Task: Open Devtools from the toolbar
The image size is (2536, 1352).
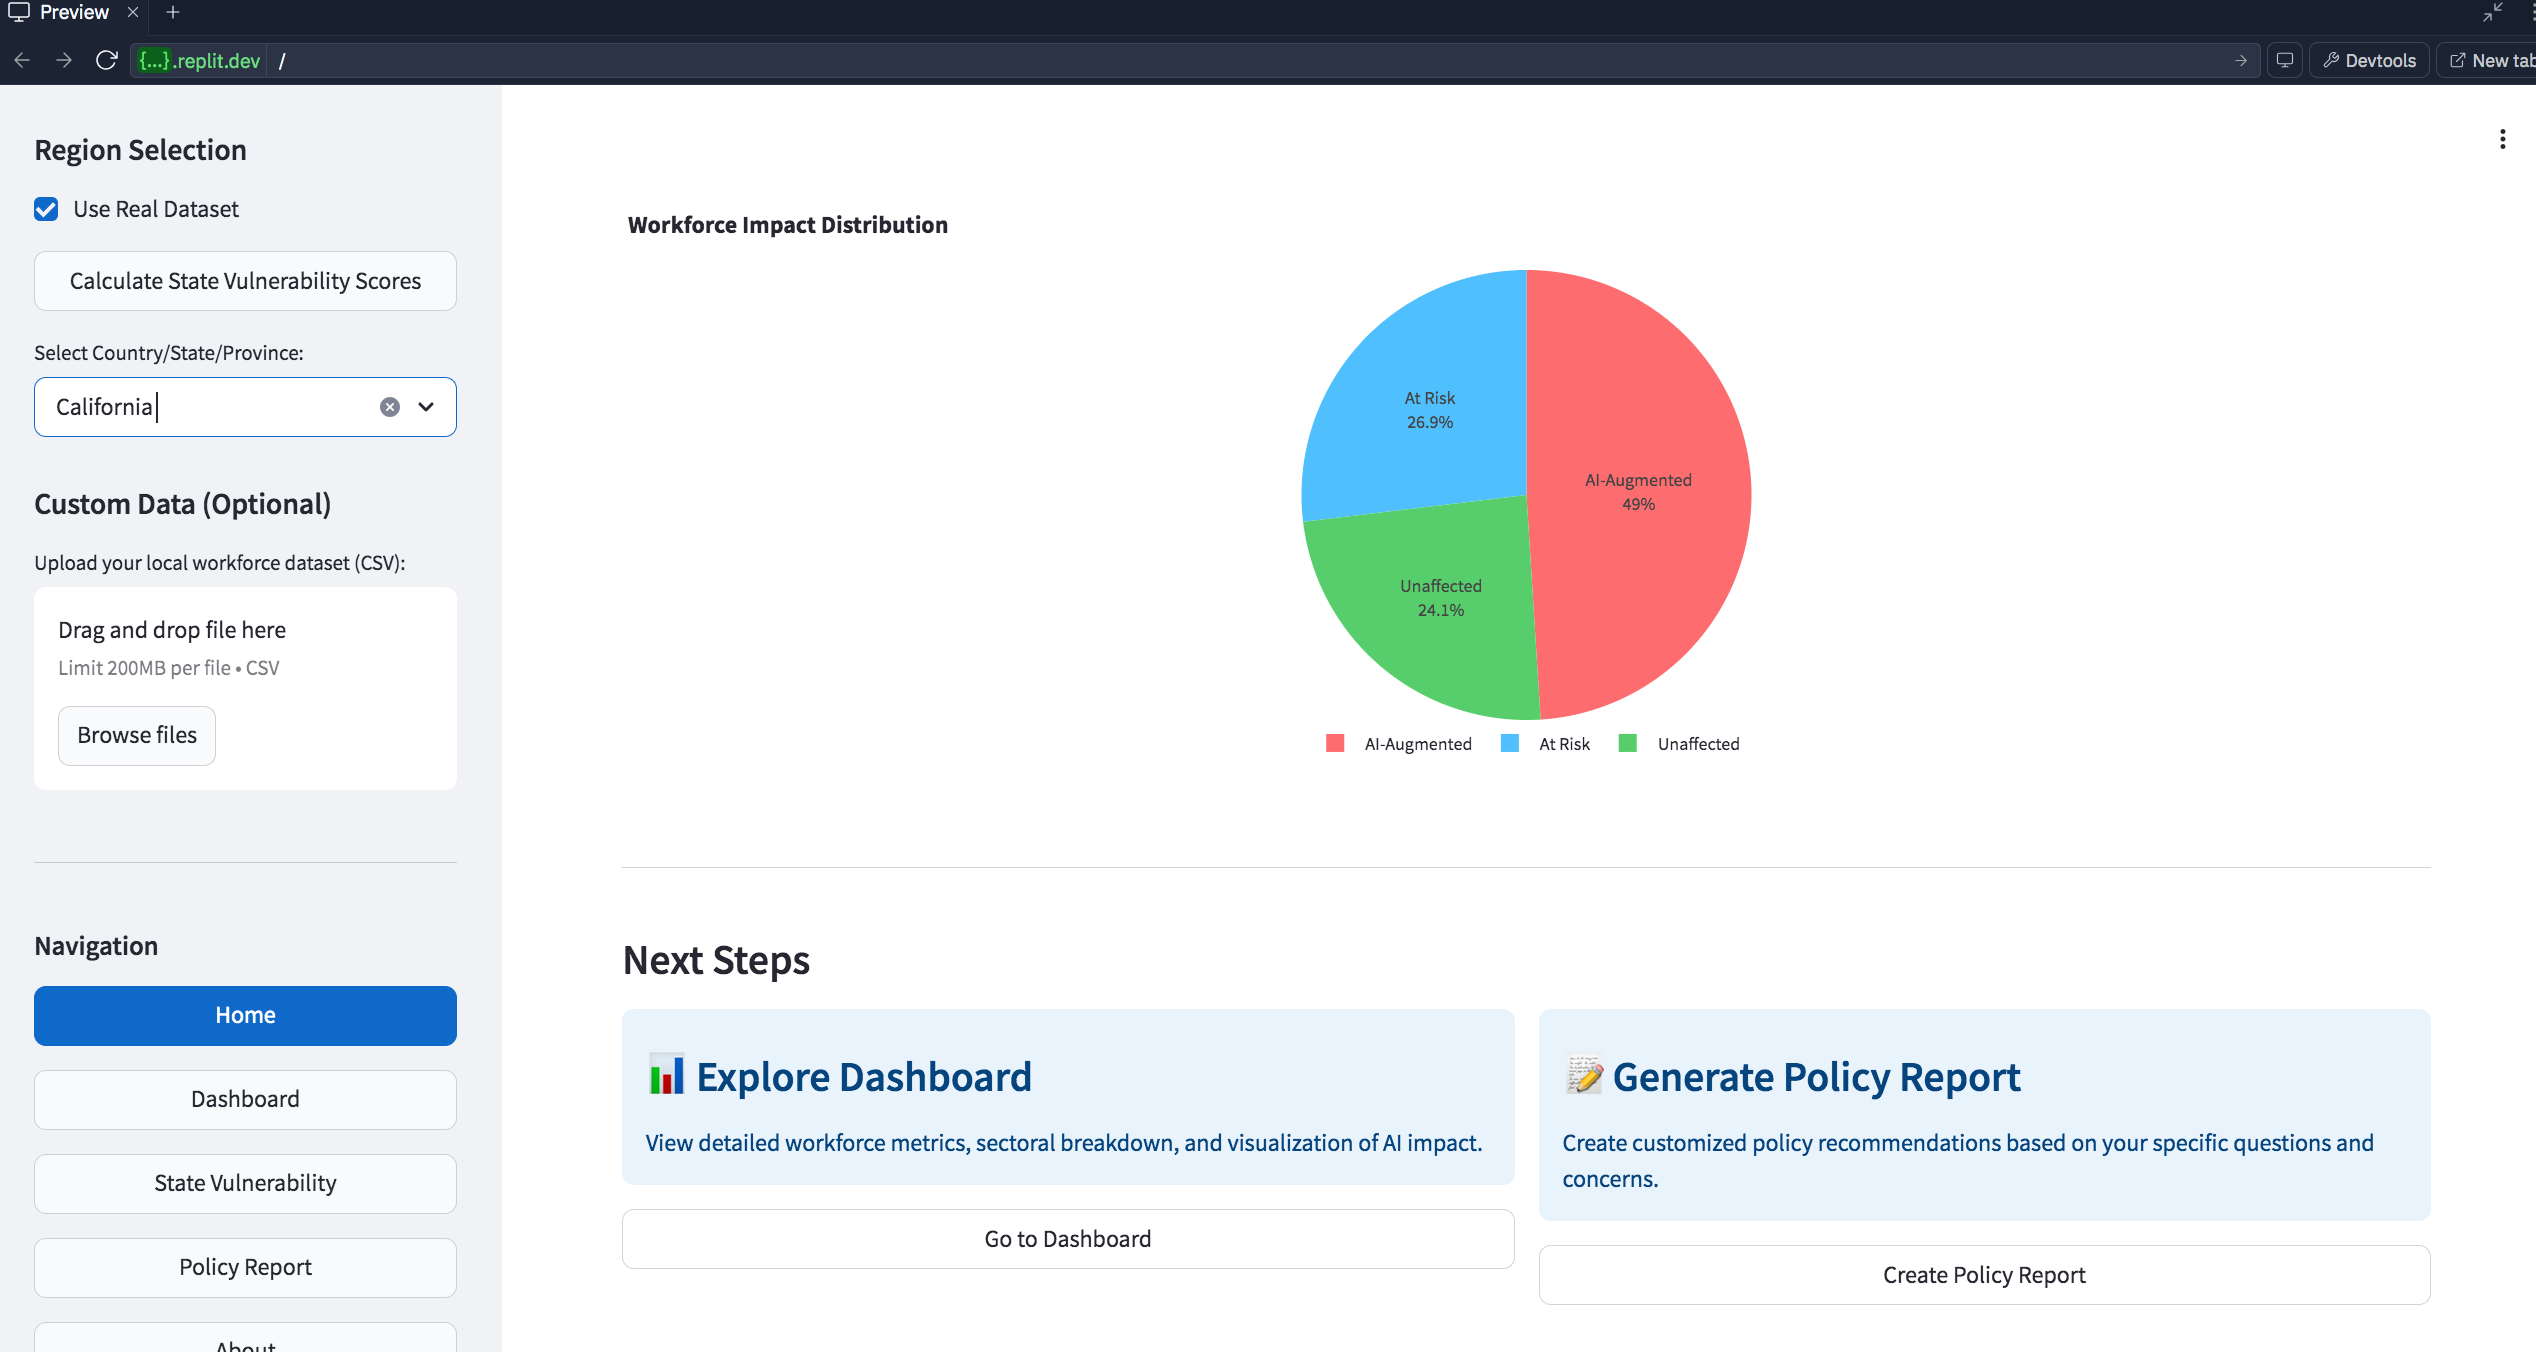Action: [2368, 61]
